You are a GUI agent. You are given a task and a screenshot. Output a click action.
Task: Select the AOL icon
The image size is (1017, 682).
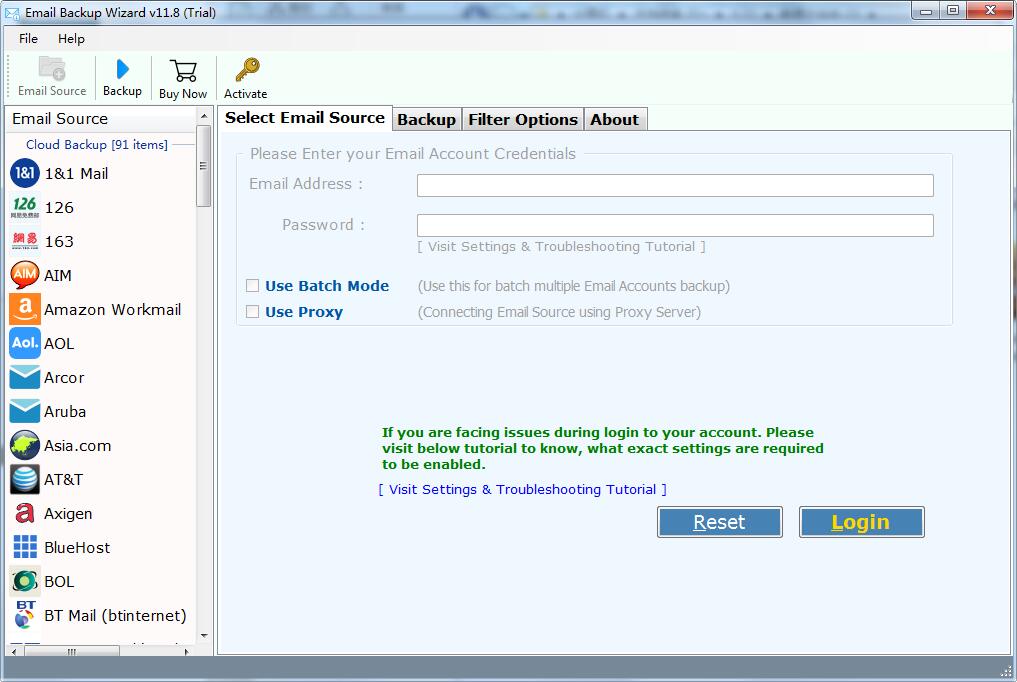tap(25, 344)
